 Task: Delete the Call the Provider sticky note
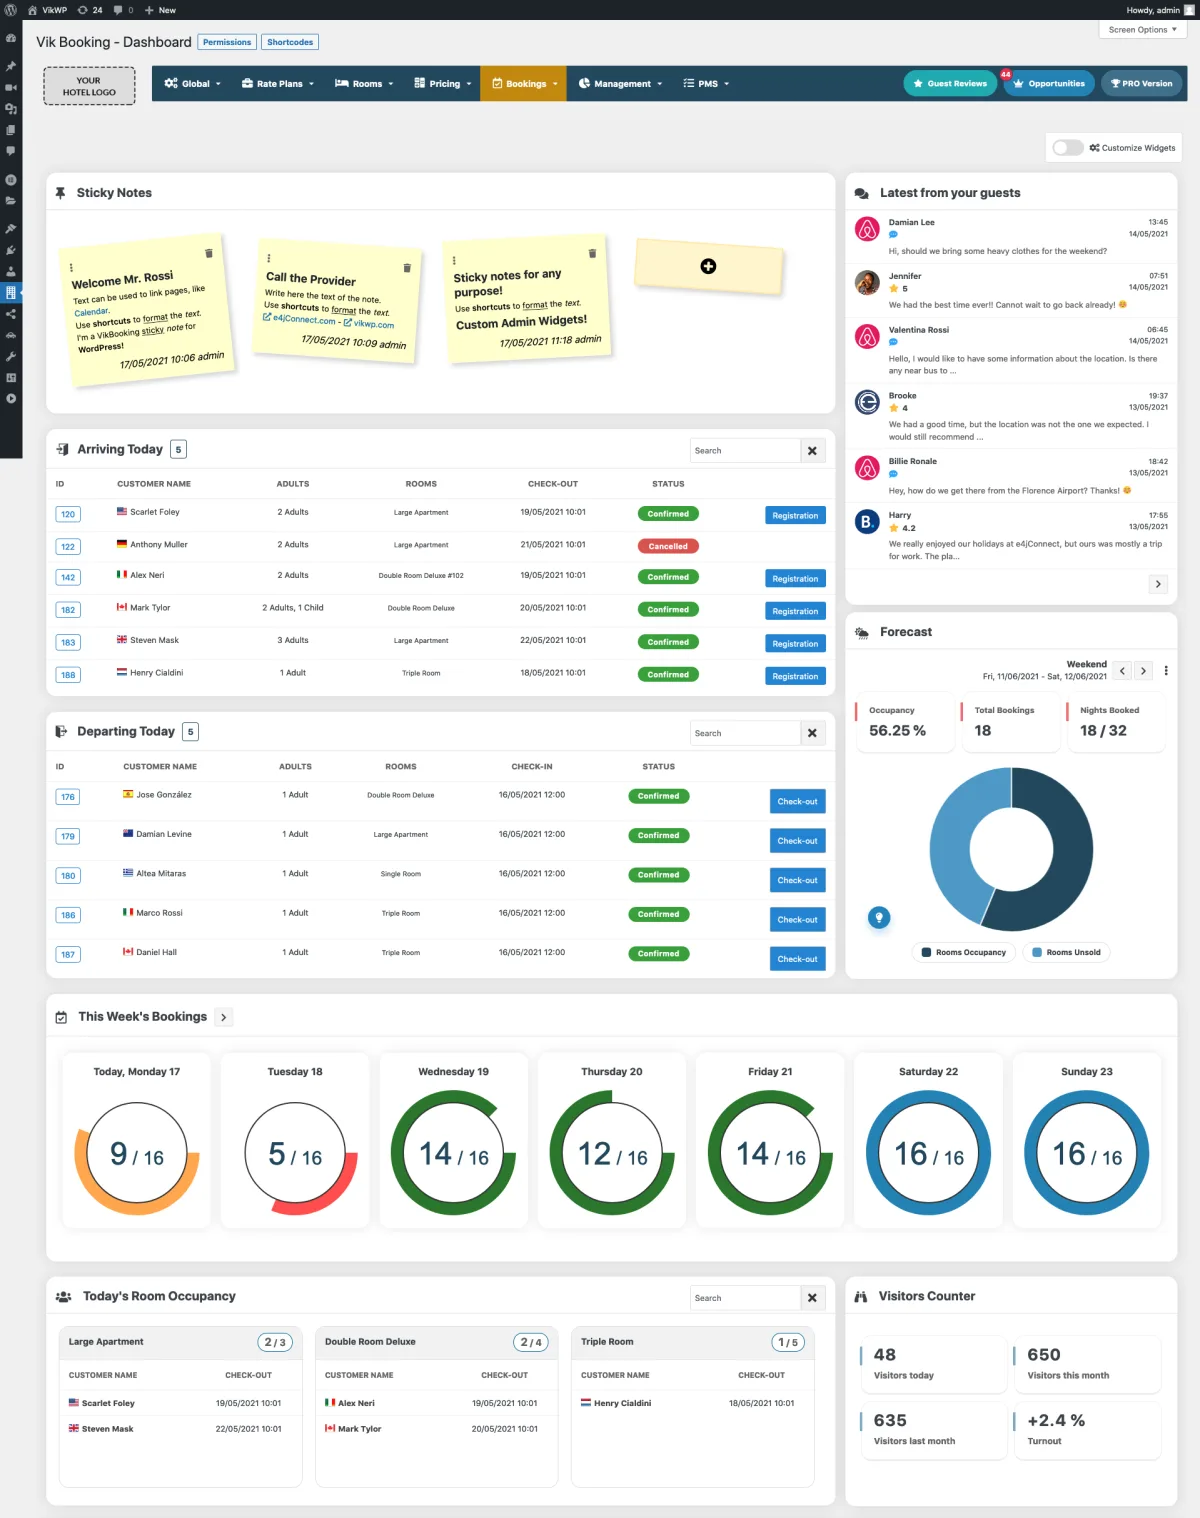tap(407, 268)
